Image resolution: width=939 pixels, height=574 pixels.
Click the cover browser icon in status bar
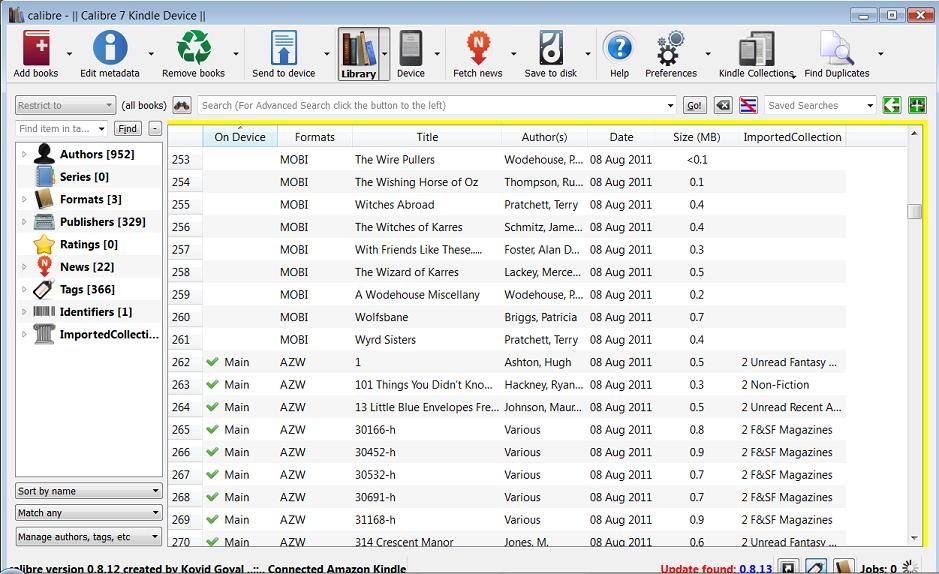[x=789, y=567]
